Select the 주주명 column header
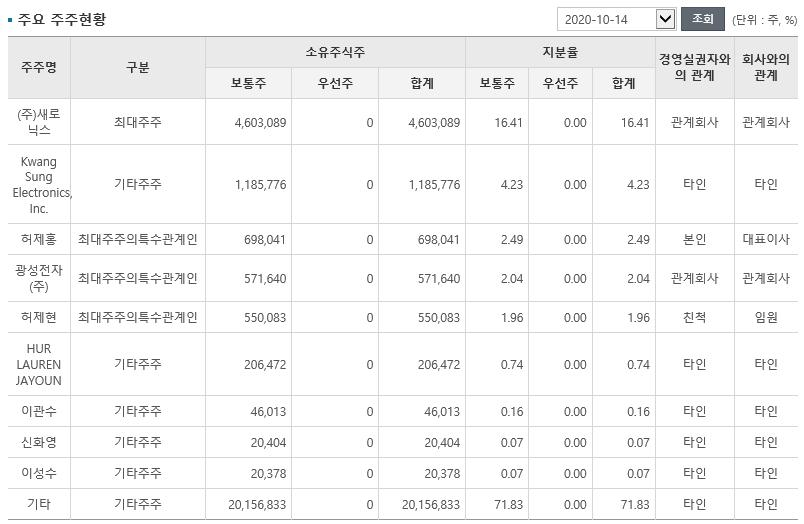Screen dimensions: 804x524 click(39, 67)
